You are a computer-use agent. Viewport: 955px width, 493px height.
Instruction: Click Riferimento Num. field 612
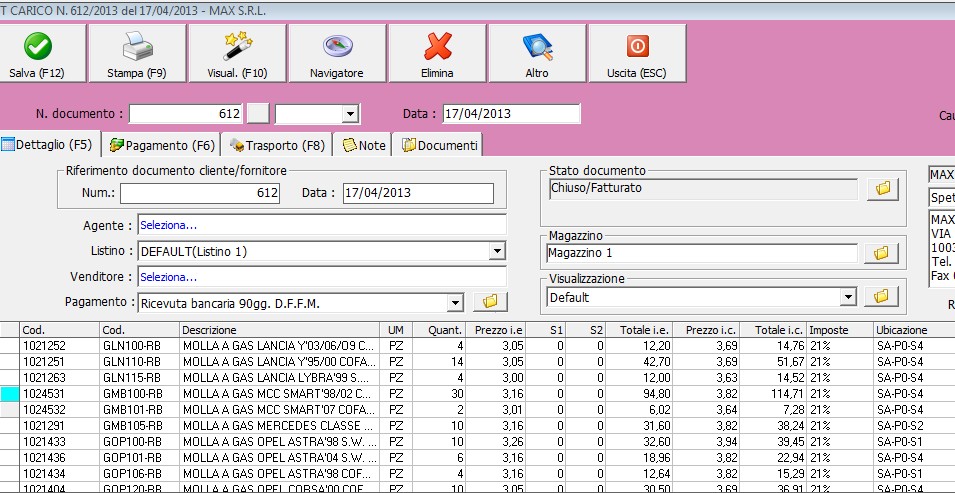point(200,193)
